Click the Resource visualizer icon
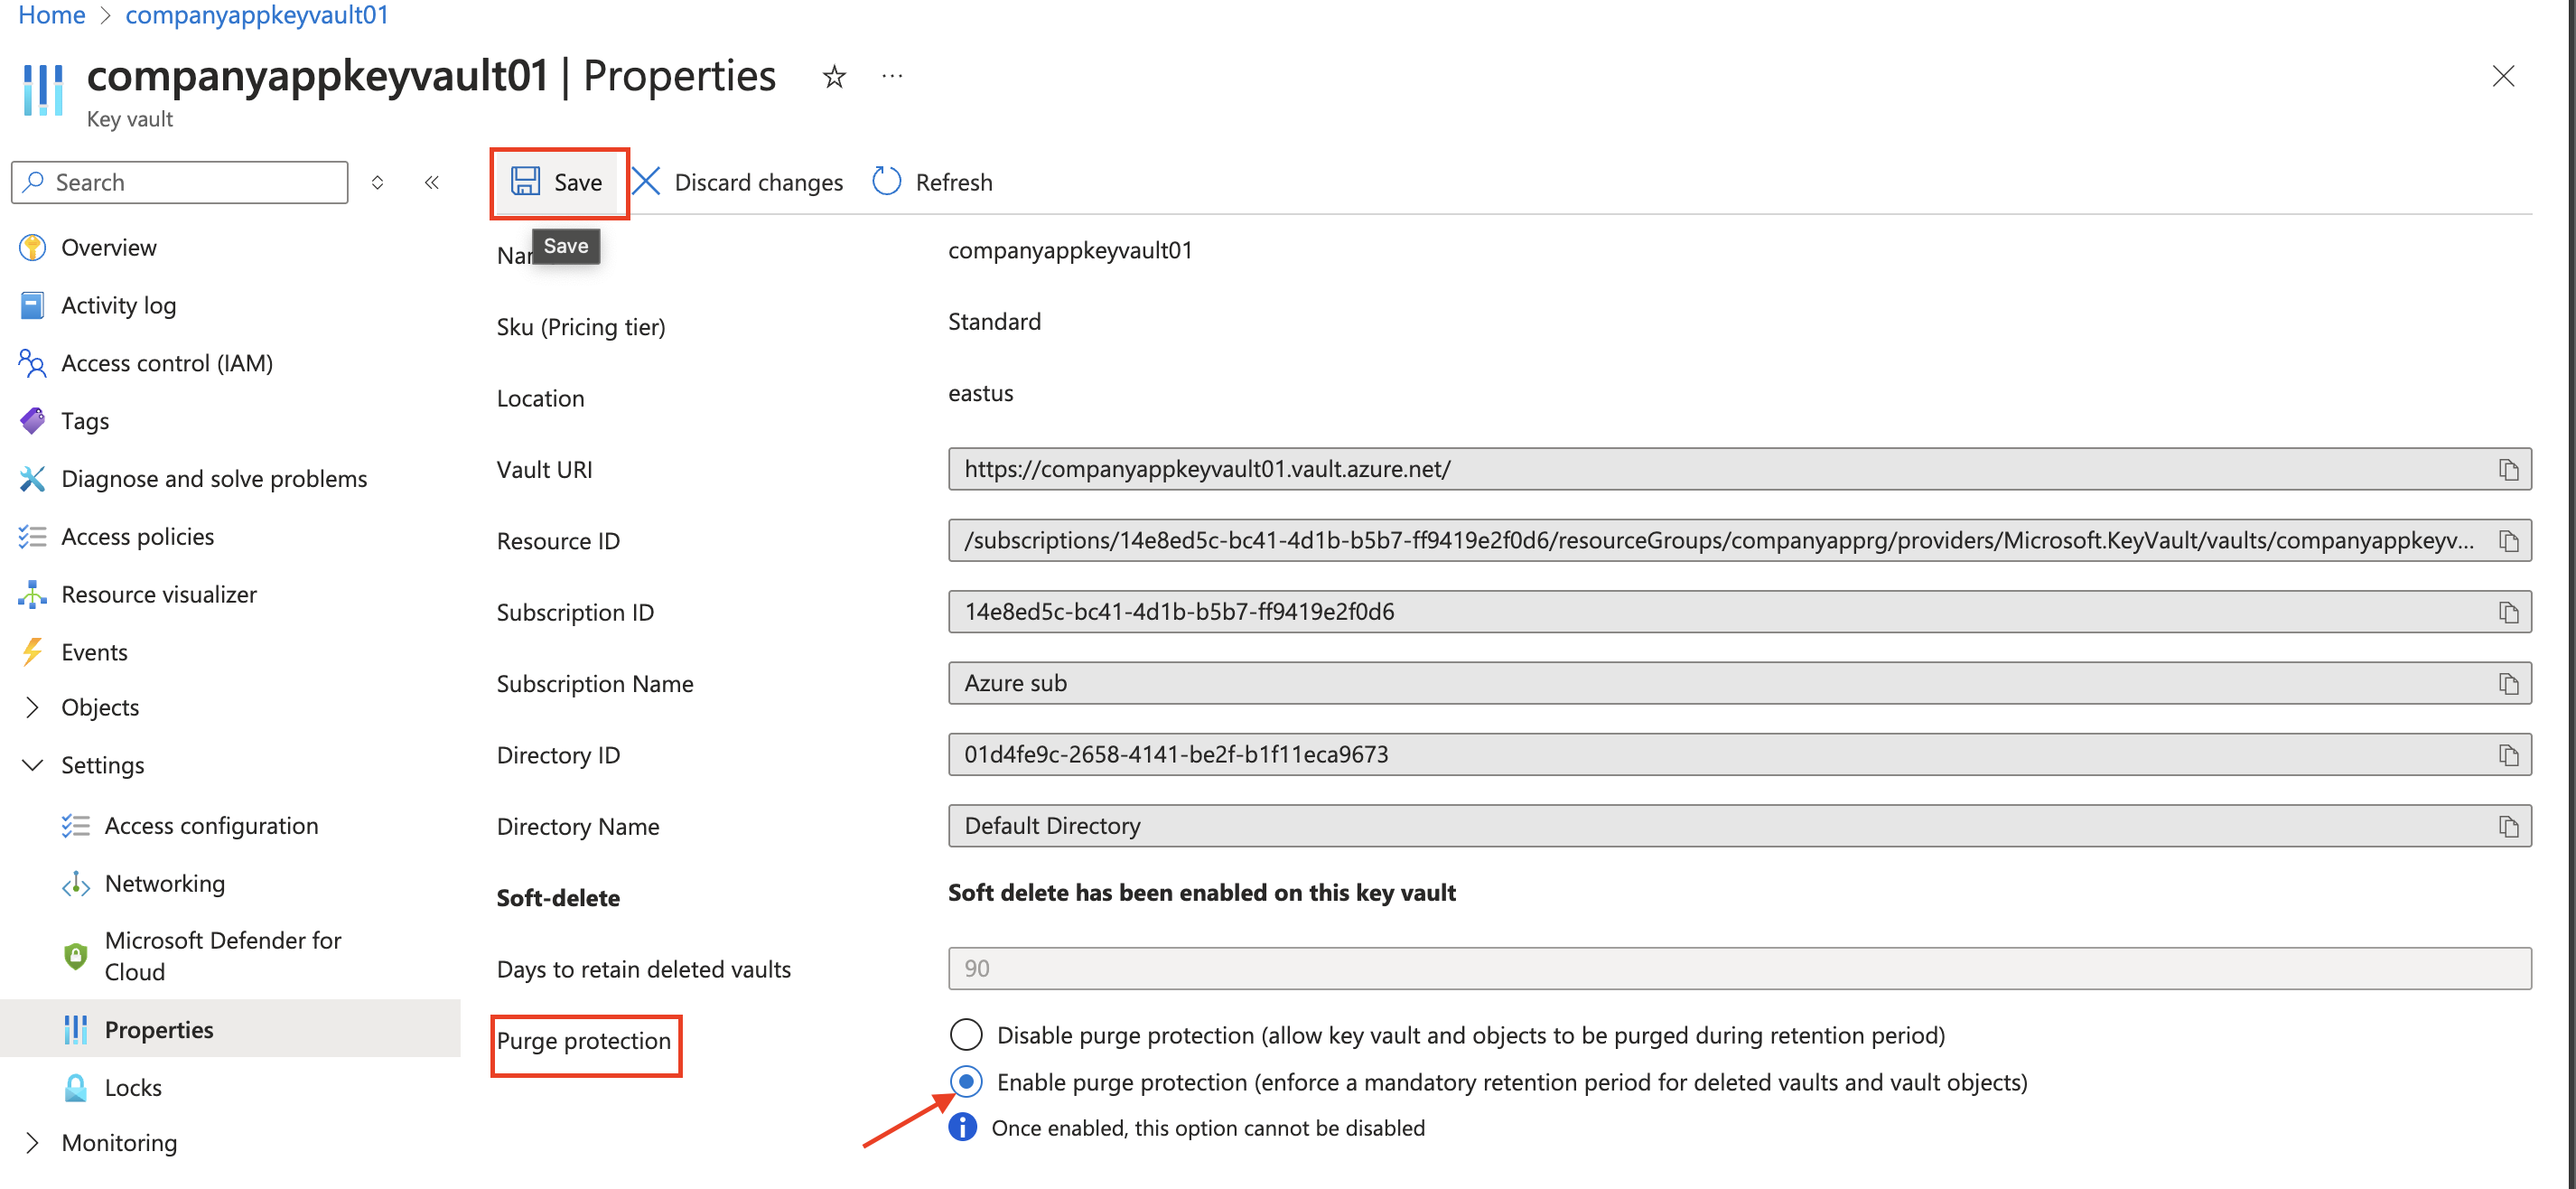The image size is (2576, 1189). (32, 594)
